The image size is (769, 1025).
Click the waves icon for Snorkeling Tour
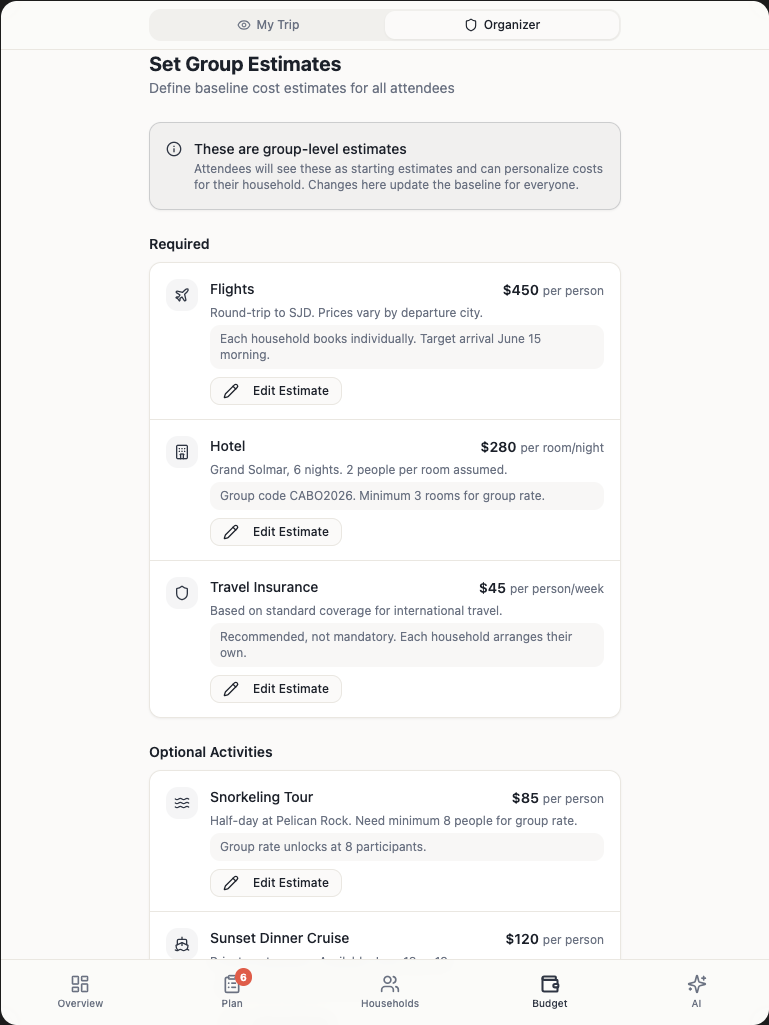point(182,803)
